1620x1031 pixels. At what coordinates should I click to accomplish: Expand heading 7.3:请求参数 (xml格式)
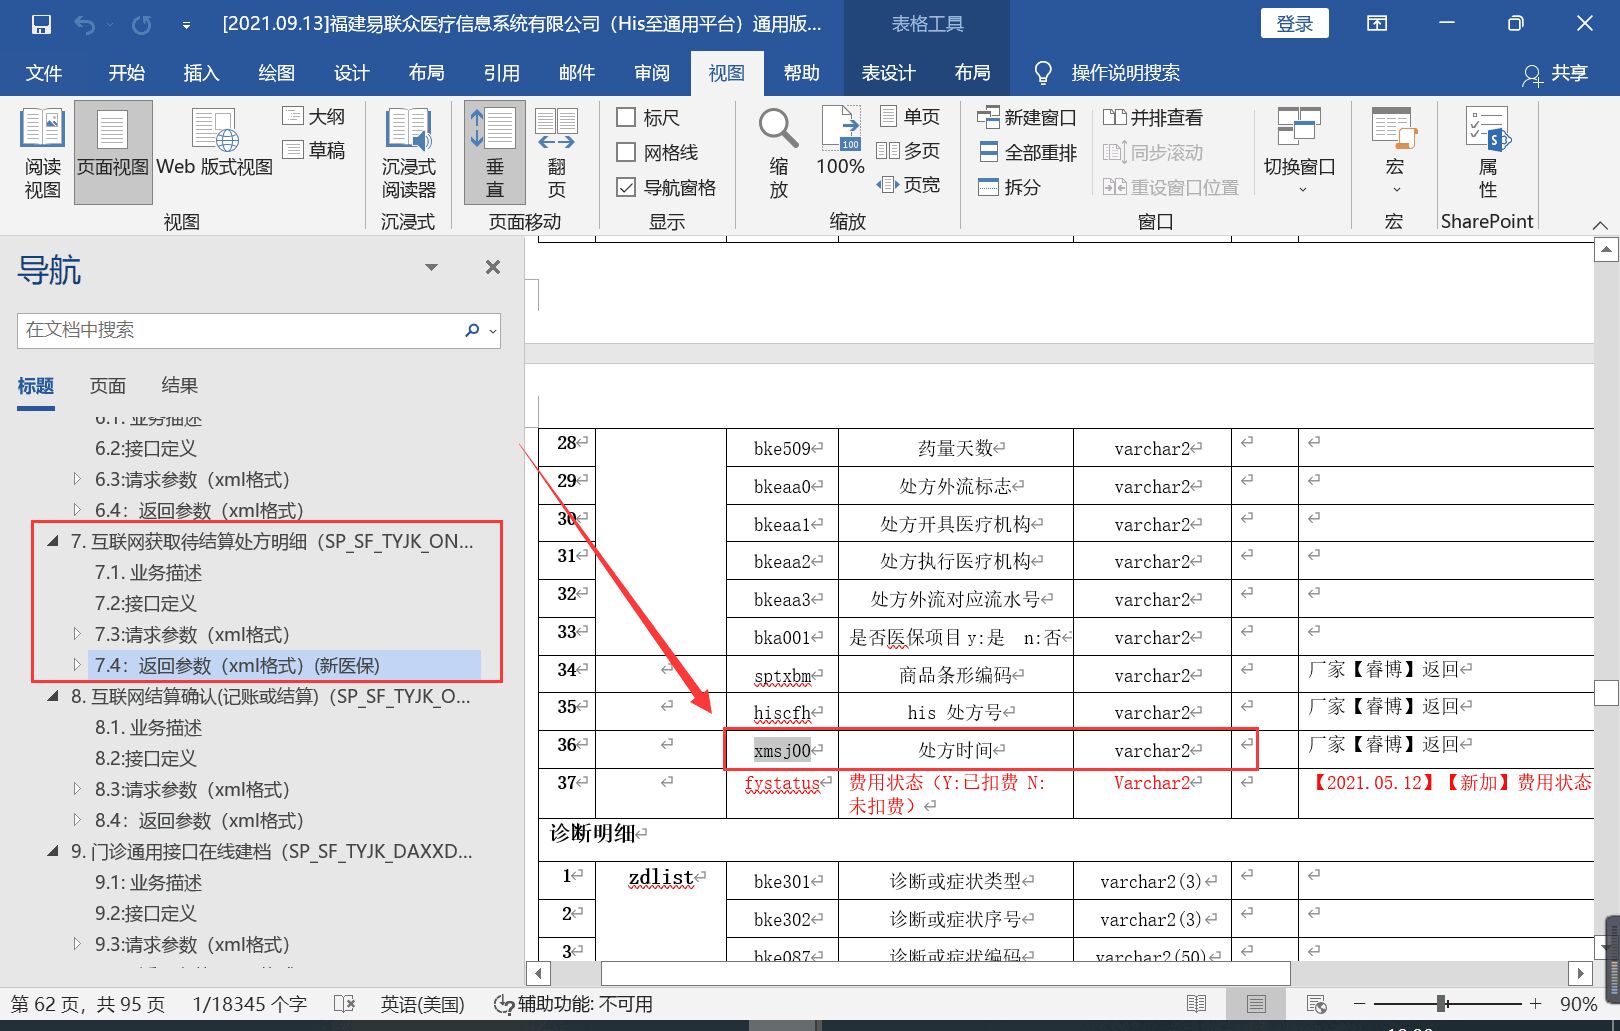[77, 634]
